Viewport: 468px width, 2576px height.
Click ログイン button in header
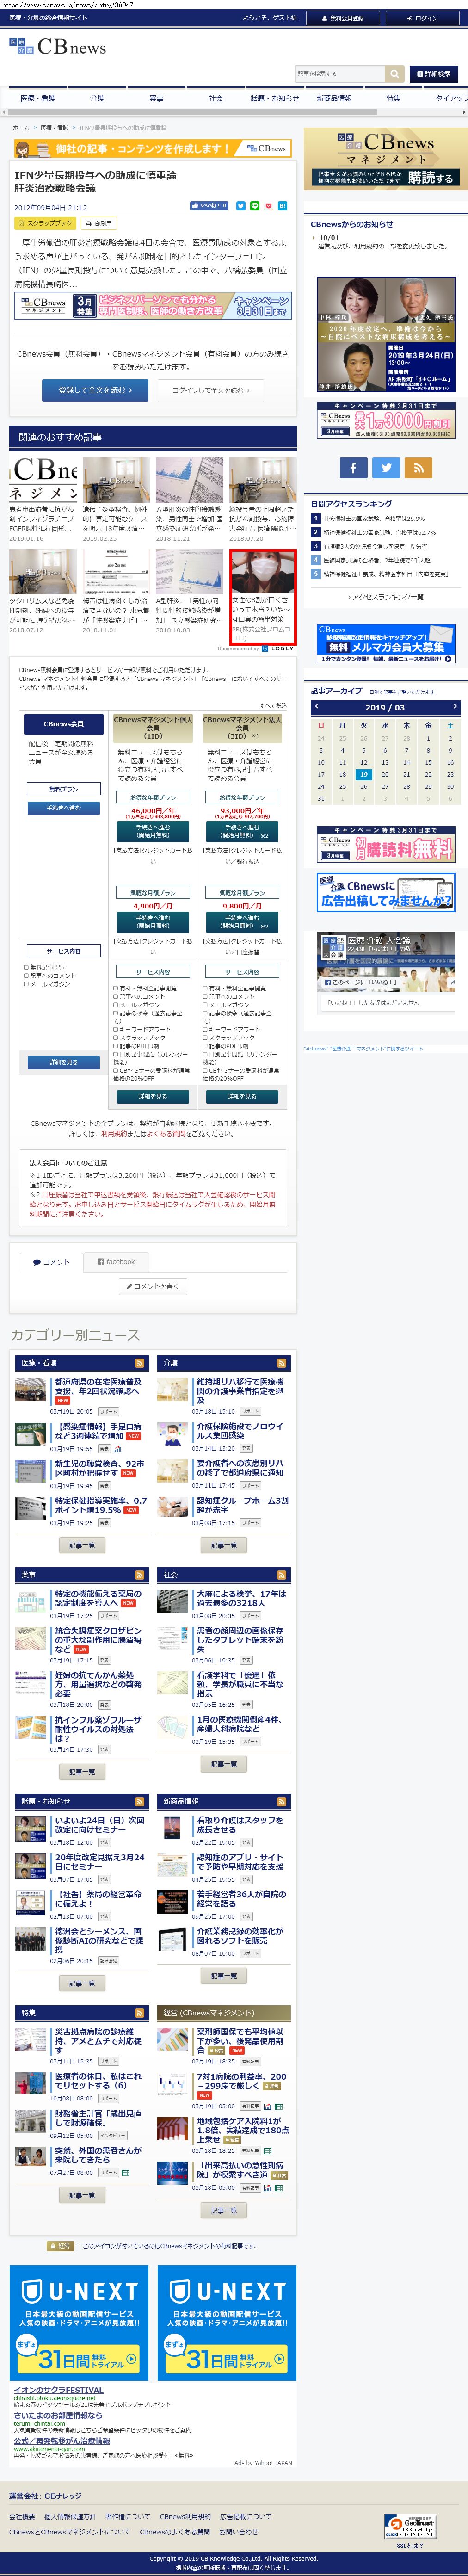(x=423, y=18)
